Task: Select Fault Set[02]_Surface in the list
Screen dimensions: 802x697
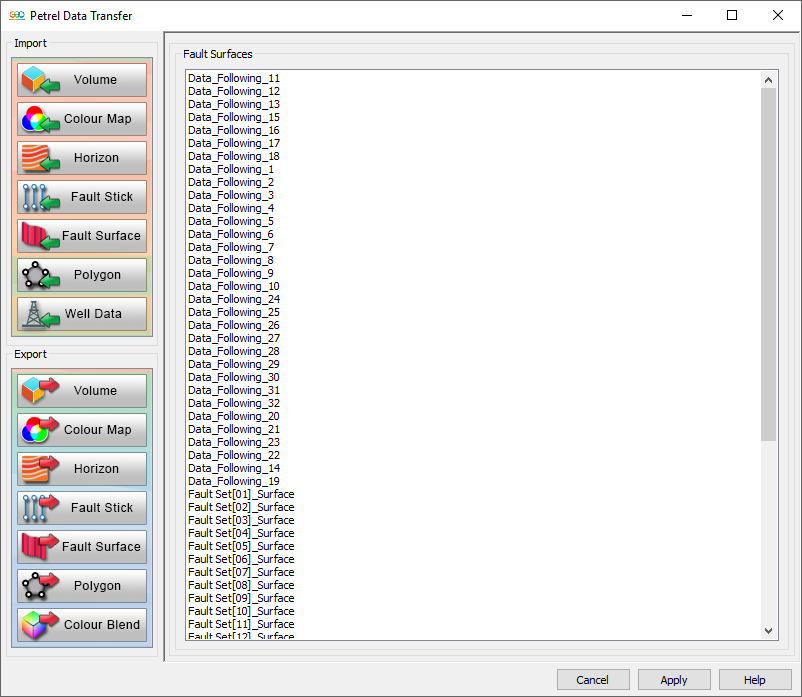Action: 241,507
